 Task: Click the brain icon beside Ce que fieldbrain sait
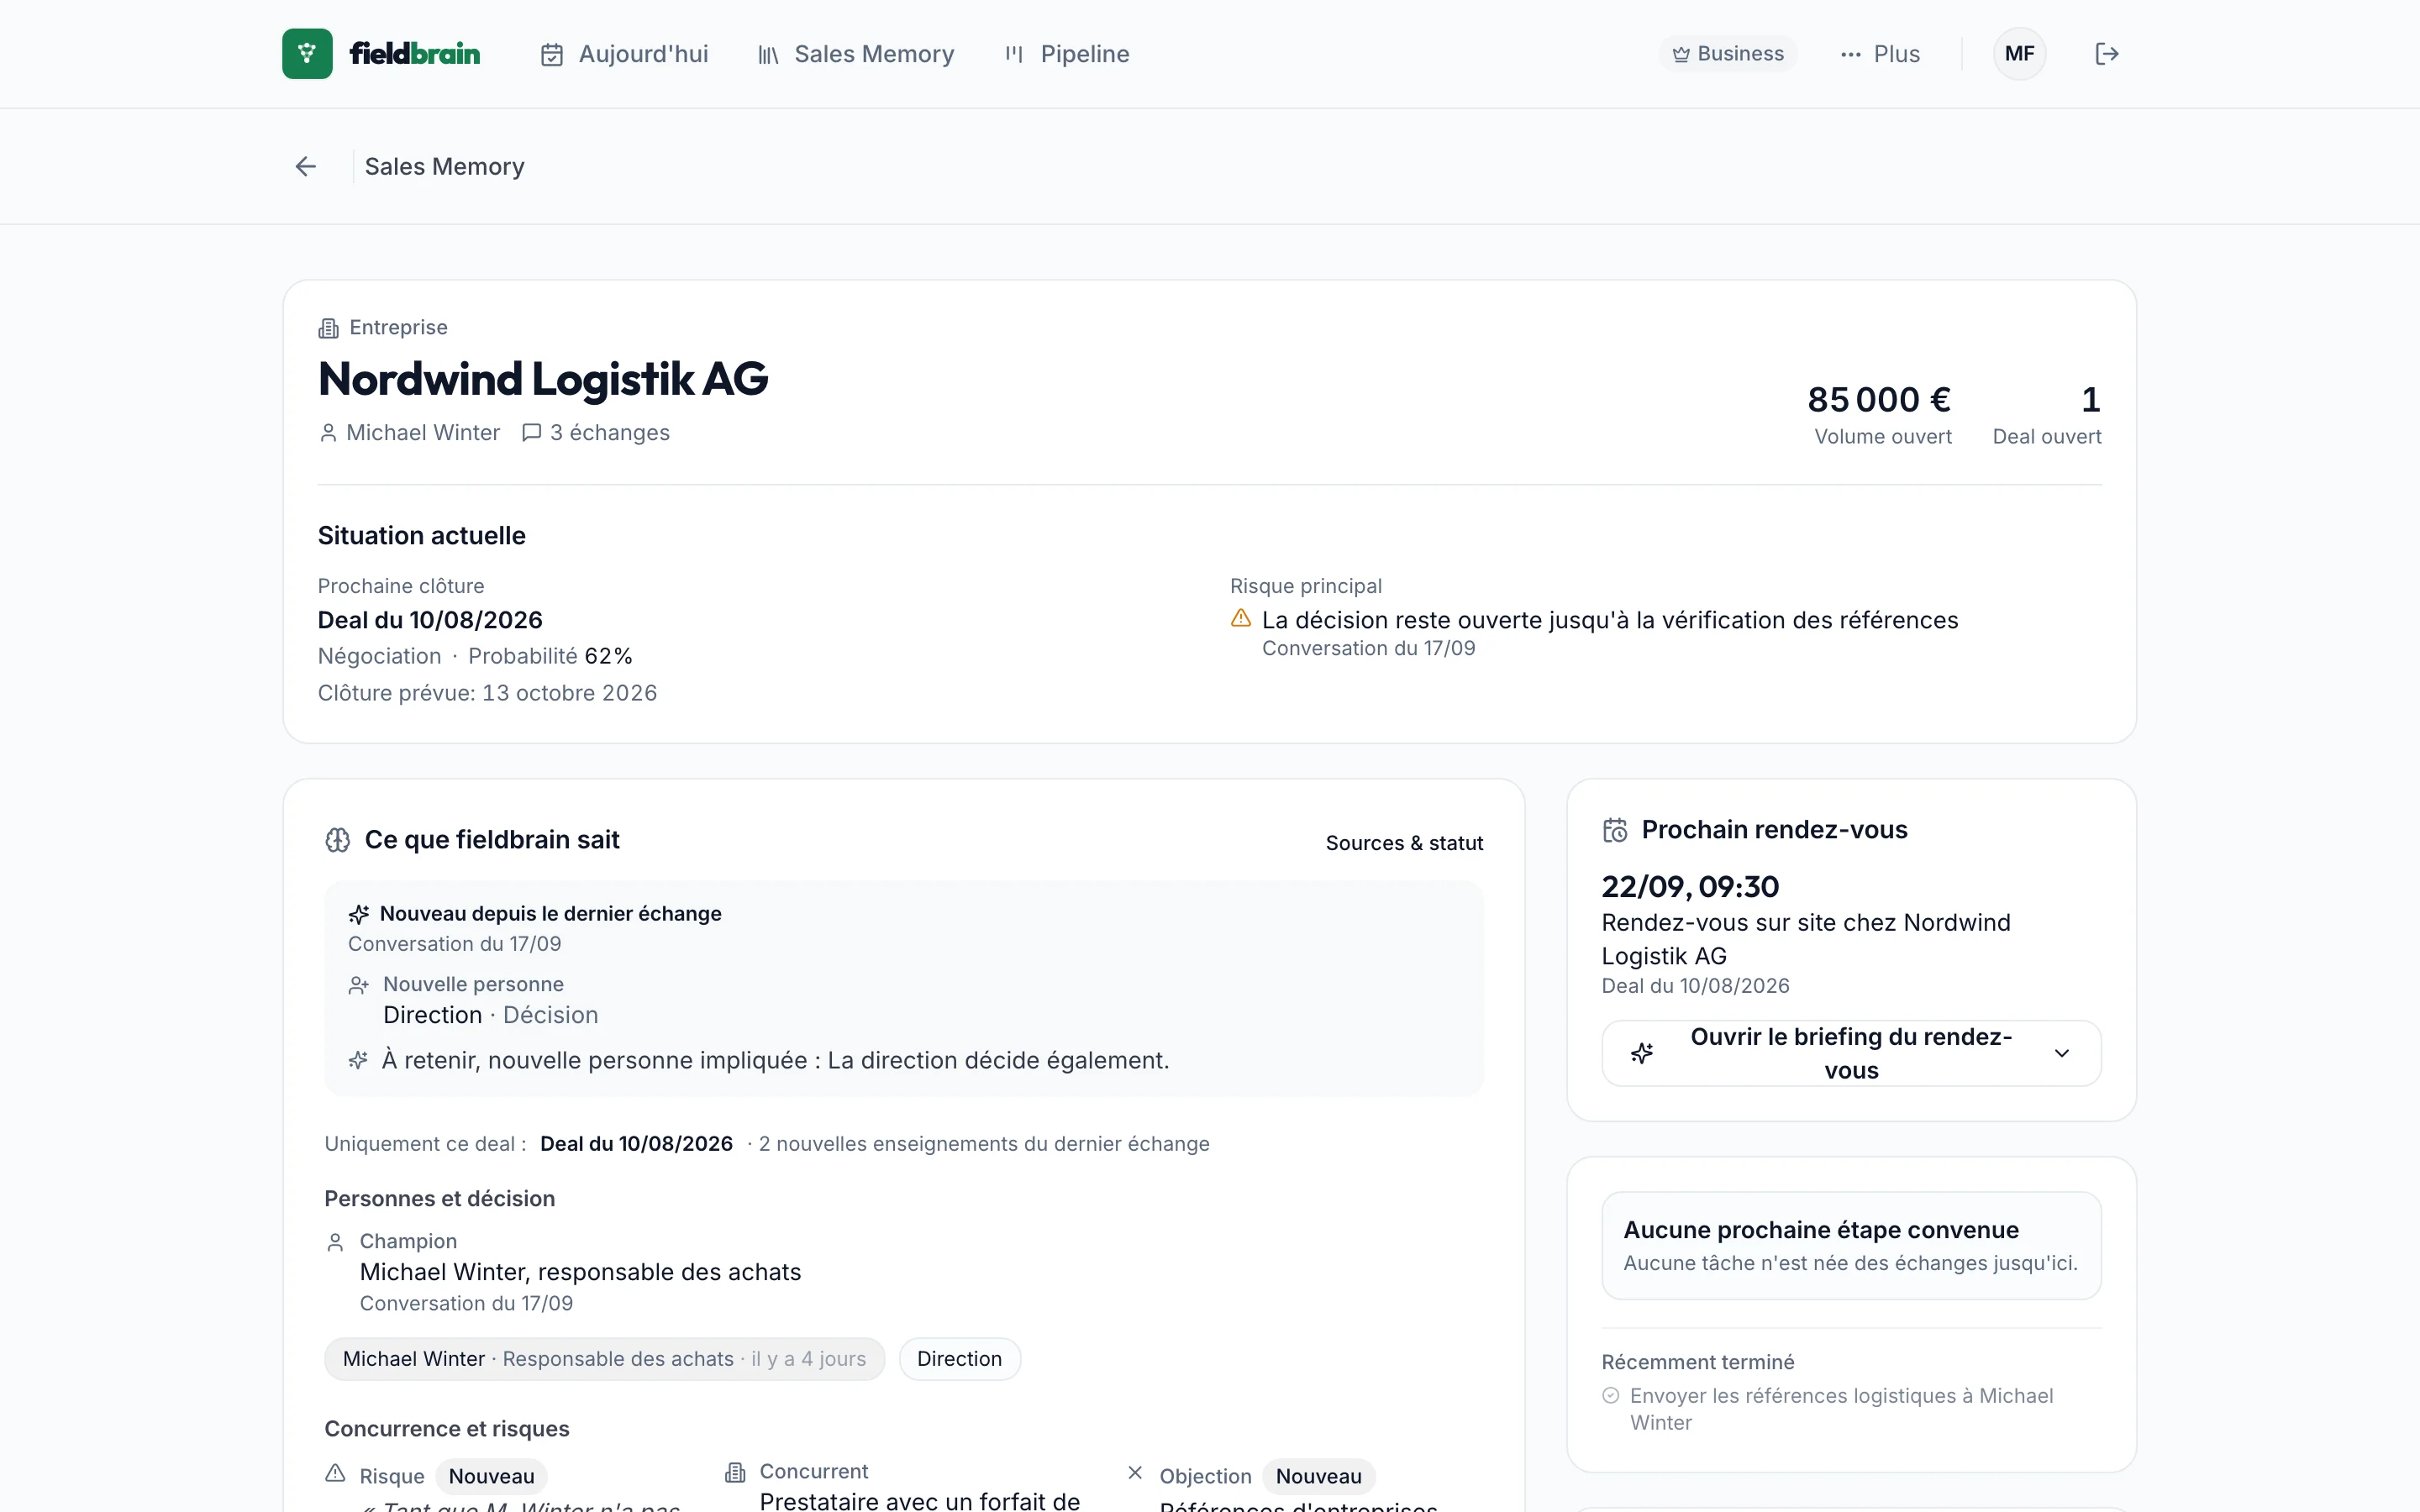click(338, 840)
